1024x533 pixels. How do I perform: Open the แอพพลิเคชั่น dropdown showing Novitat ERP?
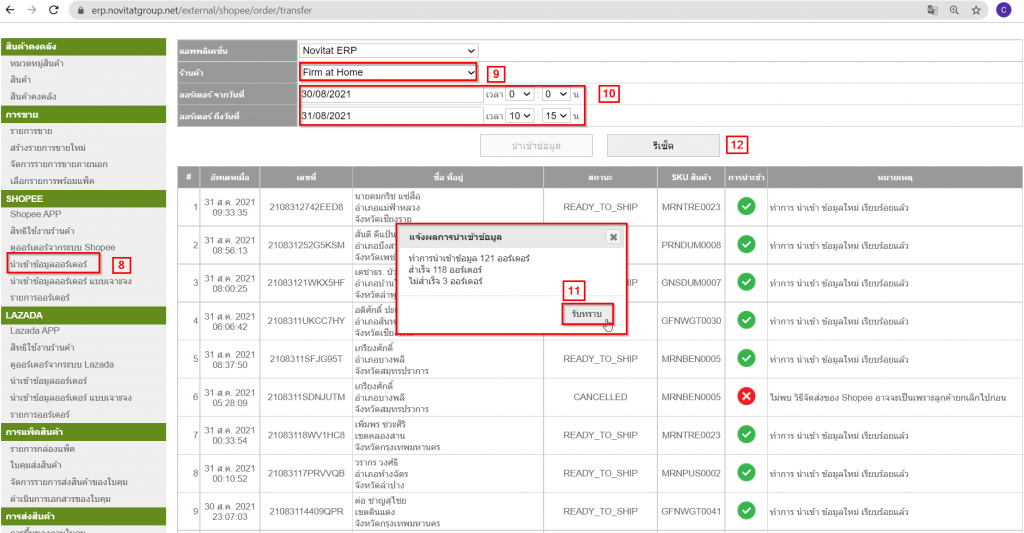389,50
